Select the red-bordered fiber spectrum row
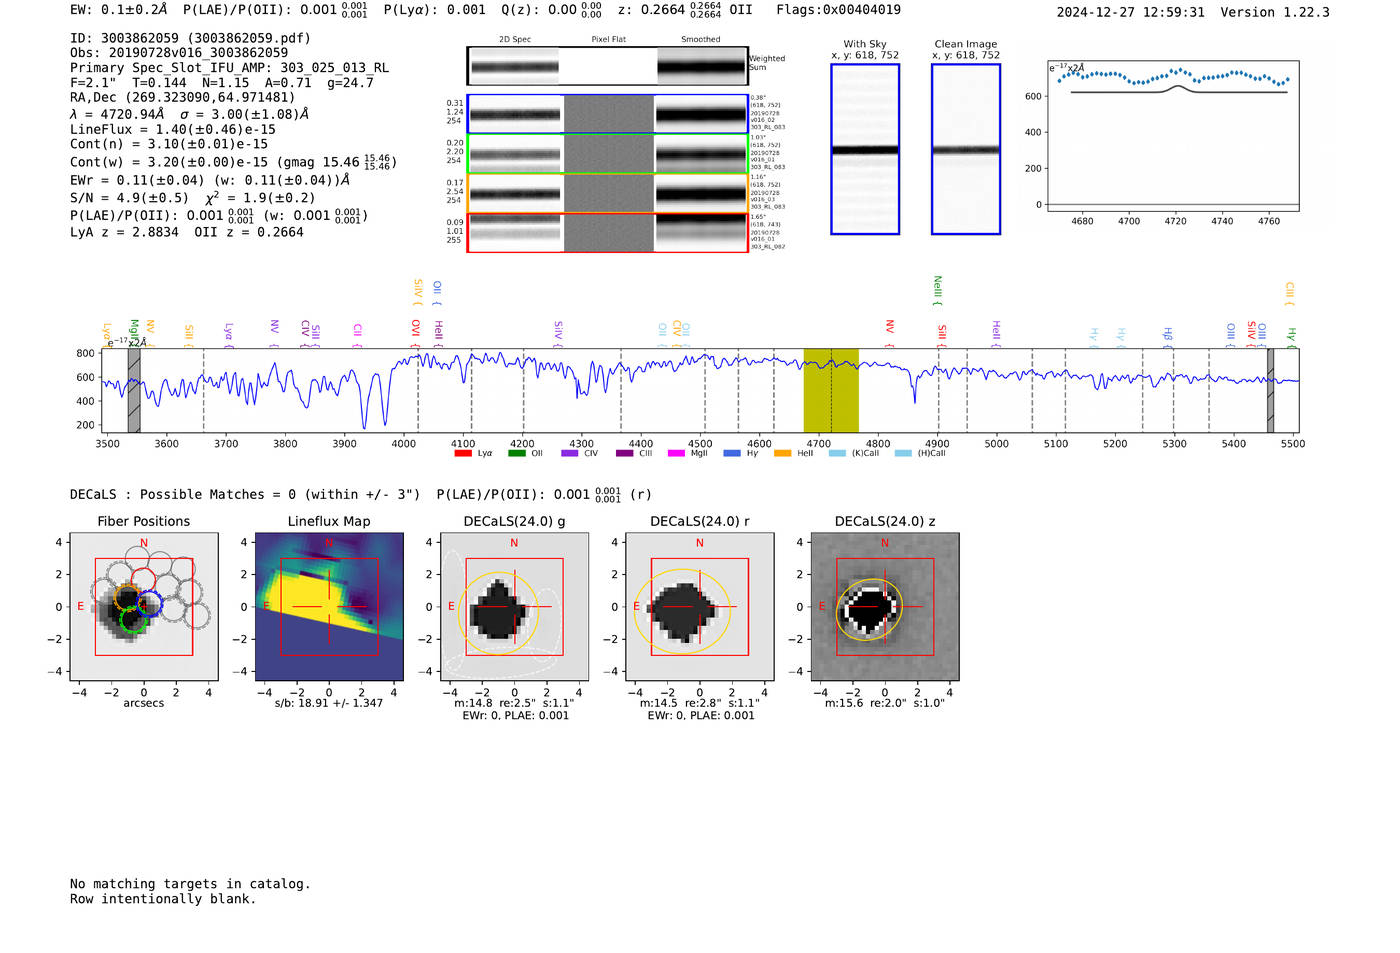Image resolution: width=1400 pixels, height=953 pixels. (607, 232)
